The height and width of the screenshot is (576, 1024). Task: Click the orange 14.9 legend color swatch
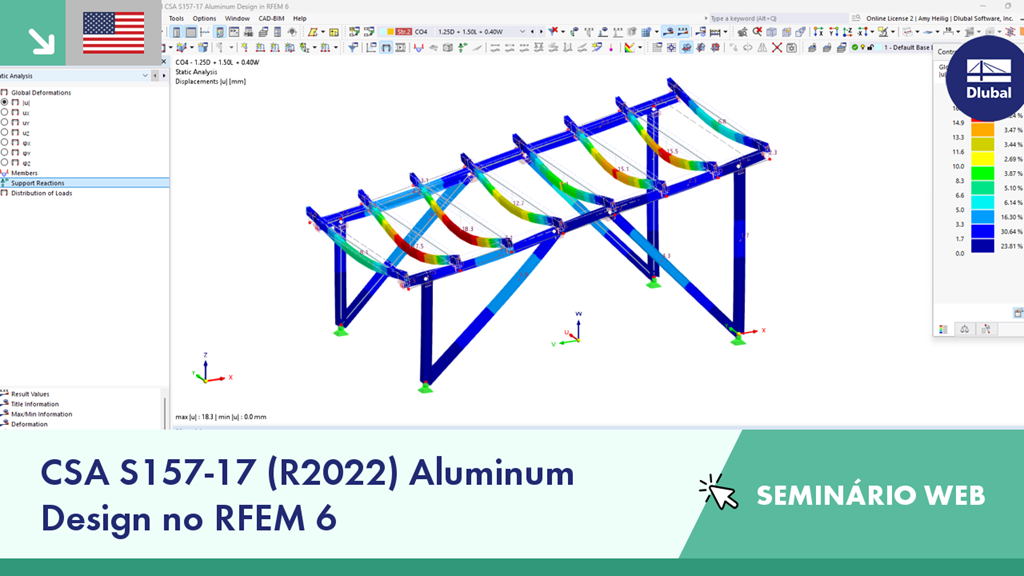pos(982,129)
